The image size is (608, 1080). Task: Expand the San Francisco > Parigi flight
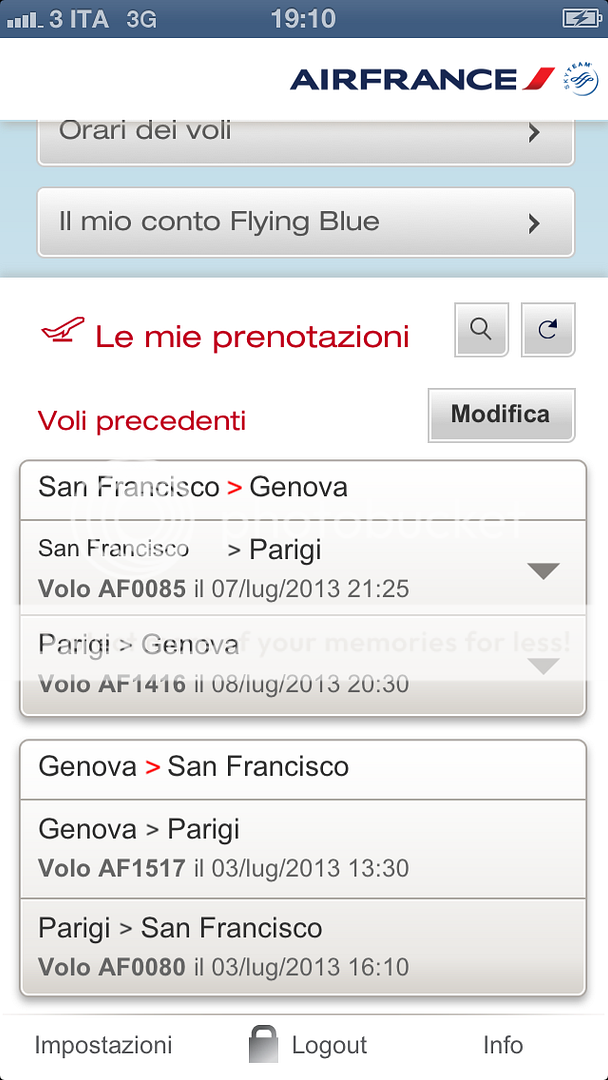(542, 571)
